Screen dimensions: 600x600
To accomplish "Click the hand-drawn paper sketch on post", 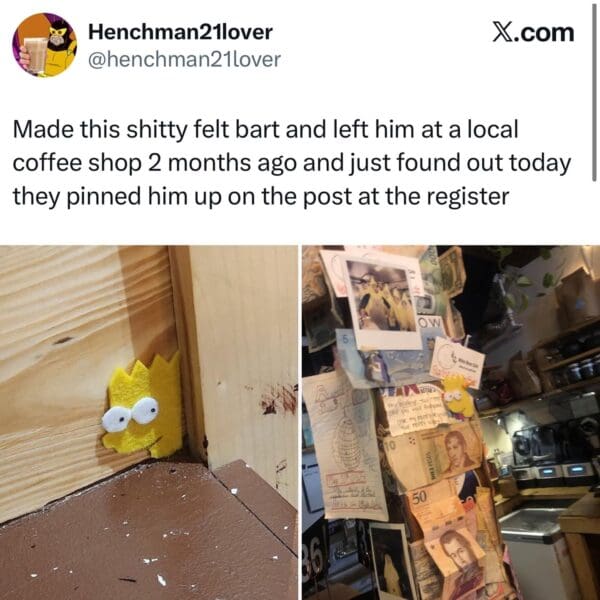I will click(345, 444).
